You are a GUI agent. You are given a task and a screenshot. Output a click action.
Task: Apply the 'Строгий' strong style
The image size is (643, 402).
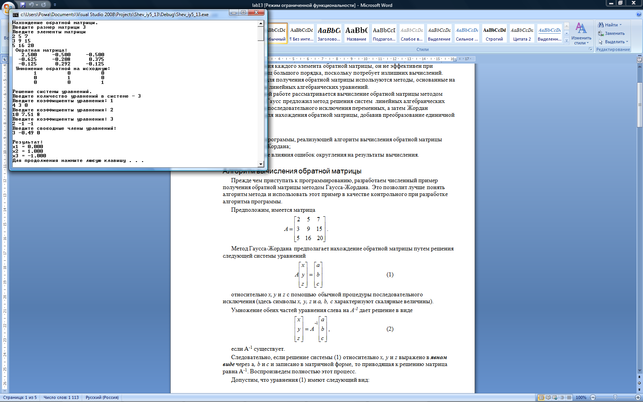[x=494, y=33]
